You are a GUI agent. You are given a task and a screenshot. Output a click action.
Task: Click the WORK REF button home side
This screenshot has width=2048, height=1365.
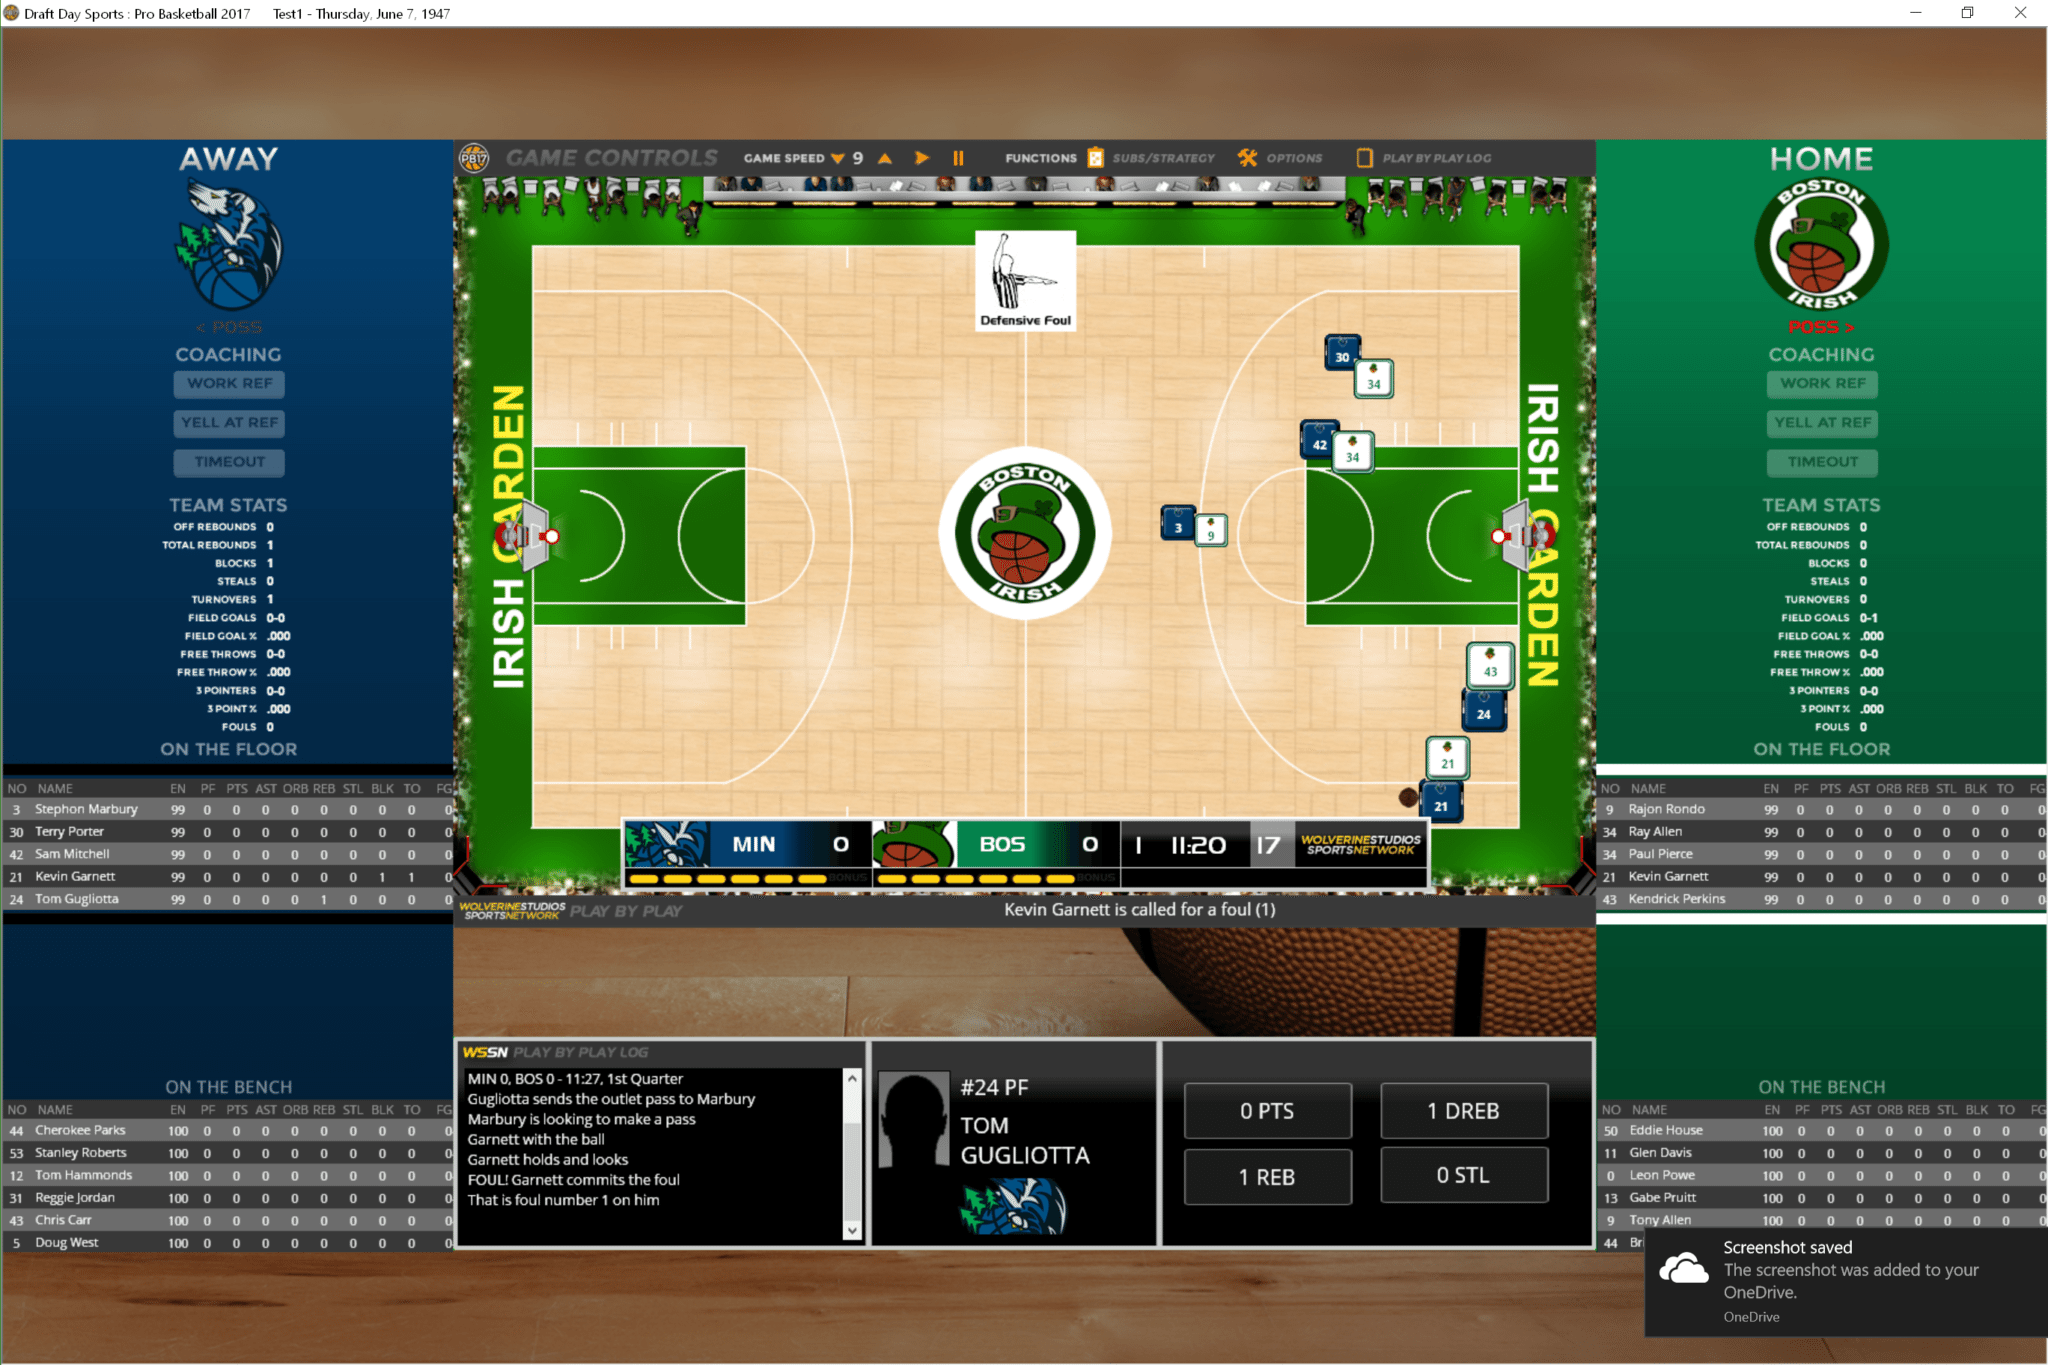(x=1821, y=384)
